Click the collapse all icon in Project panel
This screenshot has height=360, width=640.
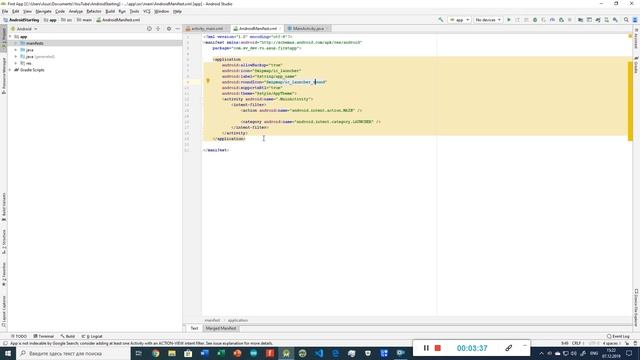tap(158, 29)
